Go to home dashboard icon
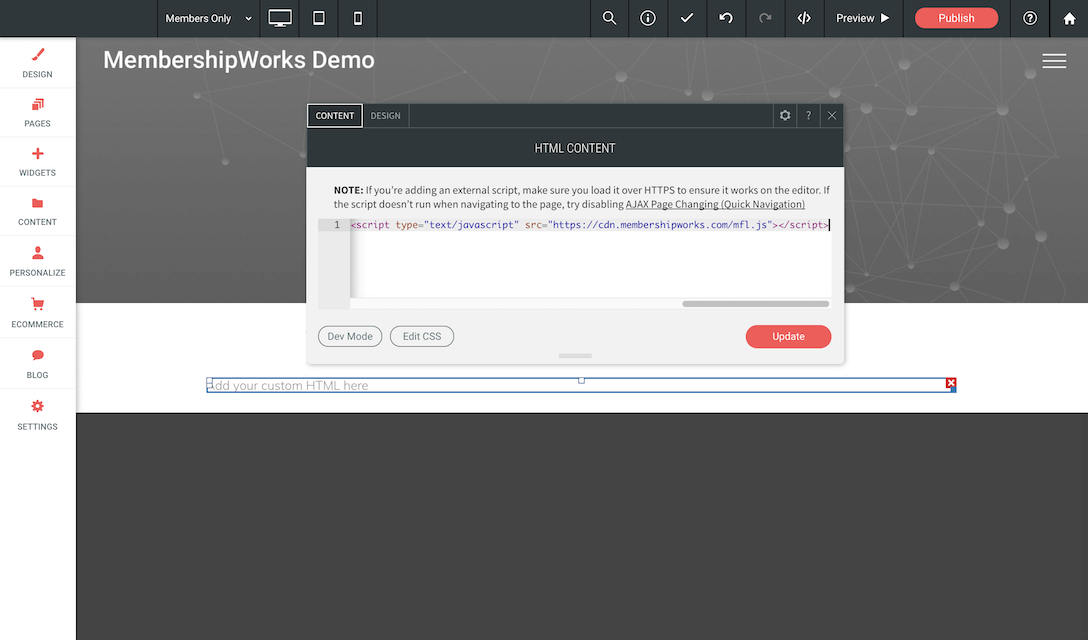This screenshot has height=640, width=1088. [x=1069, y=18]
